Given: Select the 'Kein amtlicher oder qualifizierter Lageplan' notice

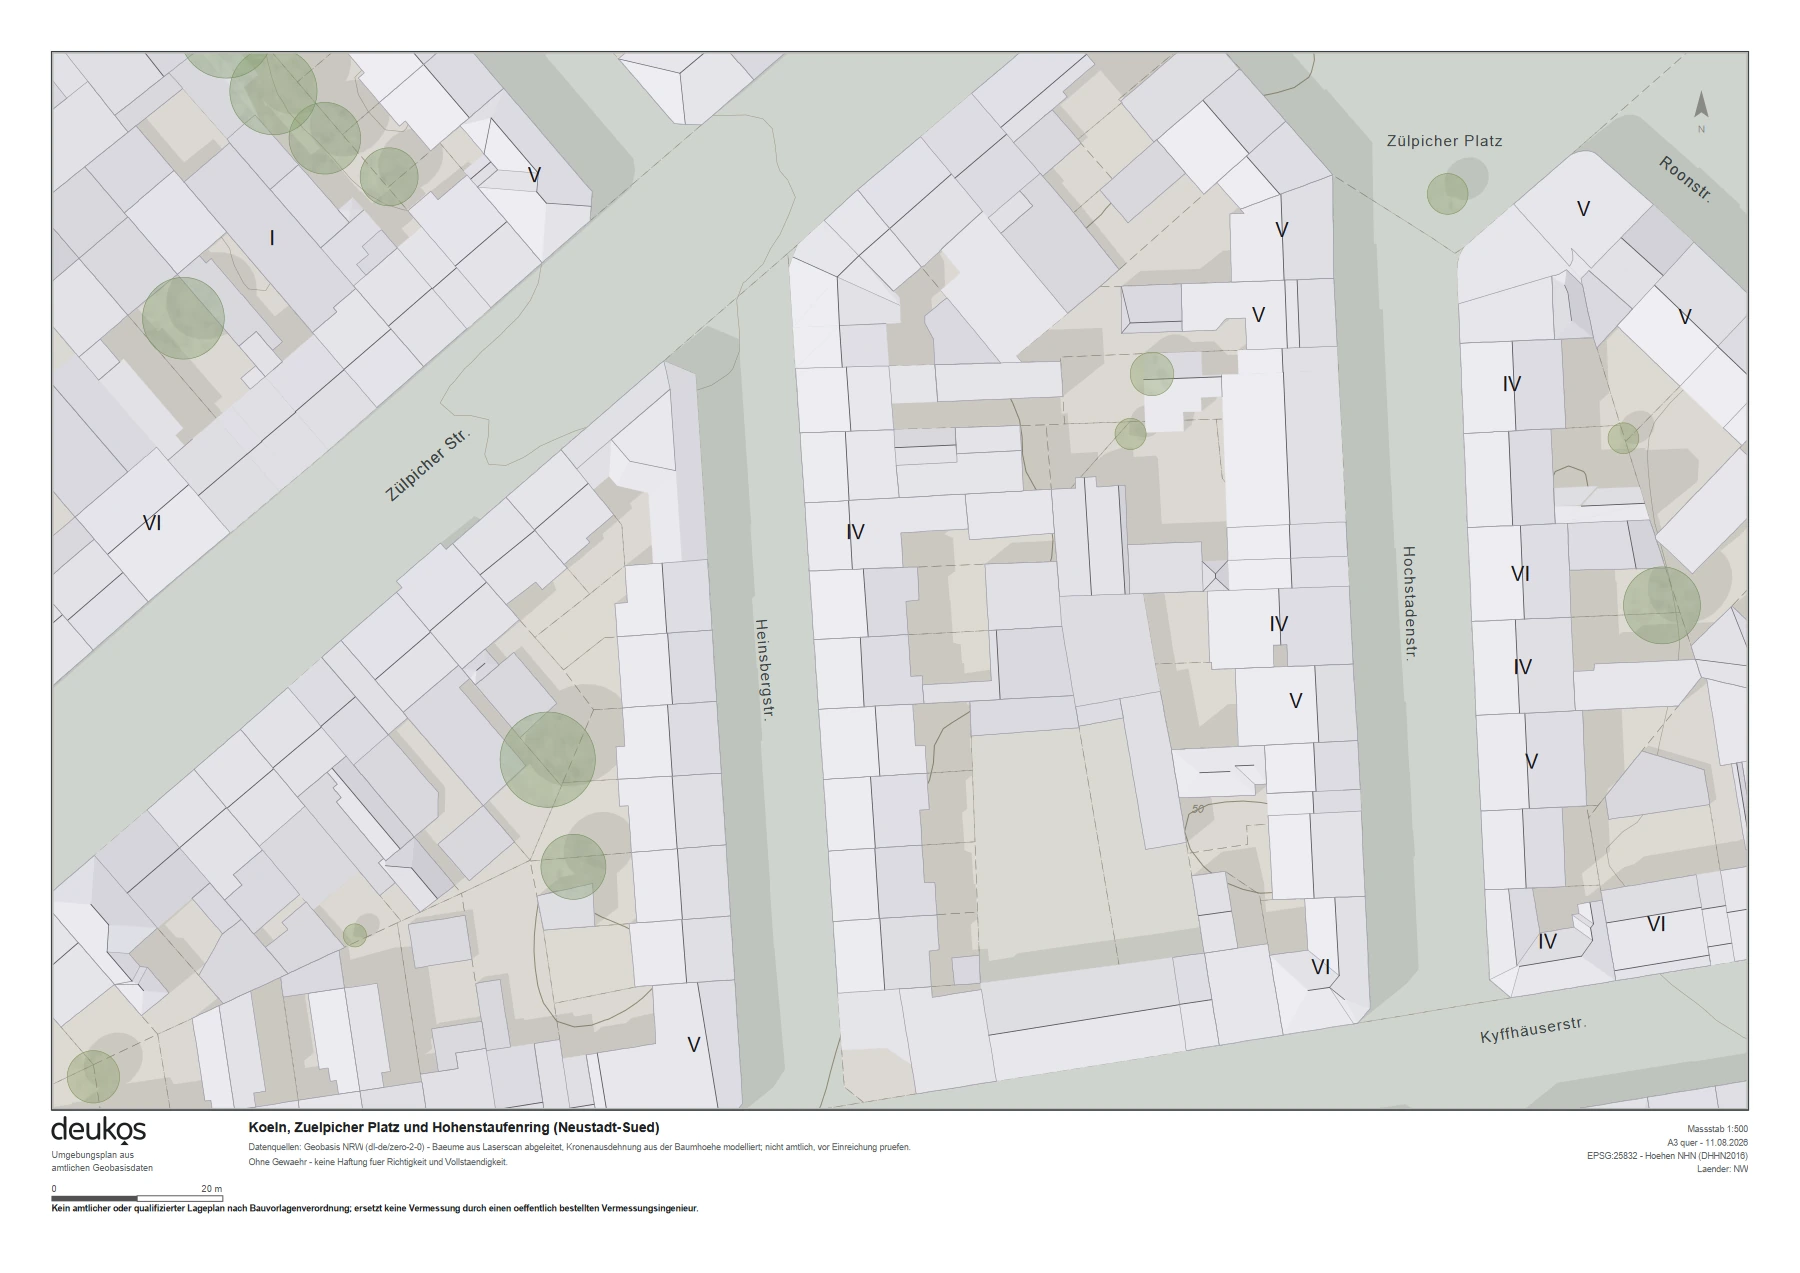Looking at the screenshot, I should [375, 1208].
